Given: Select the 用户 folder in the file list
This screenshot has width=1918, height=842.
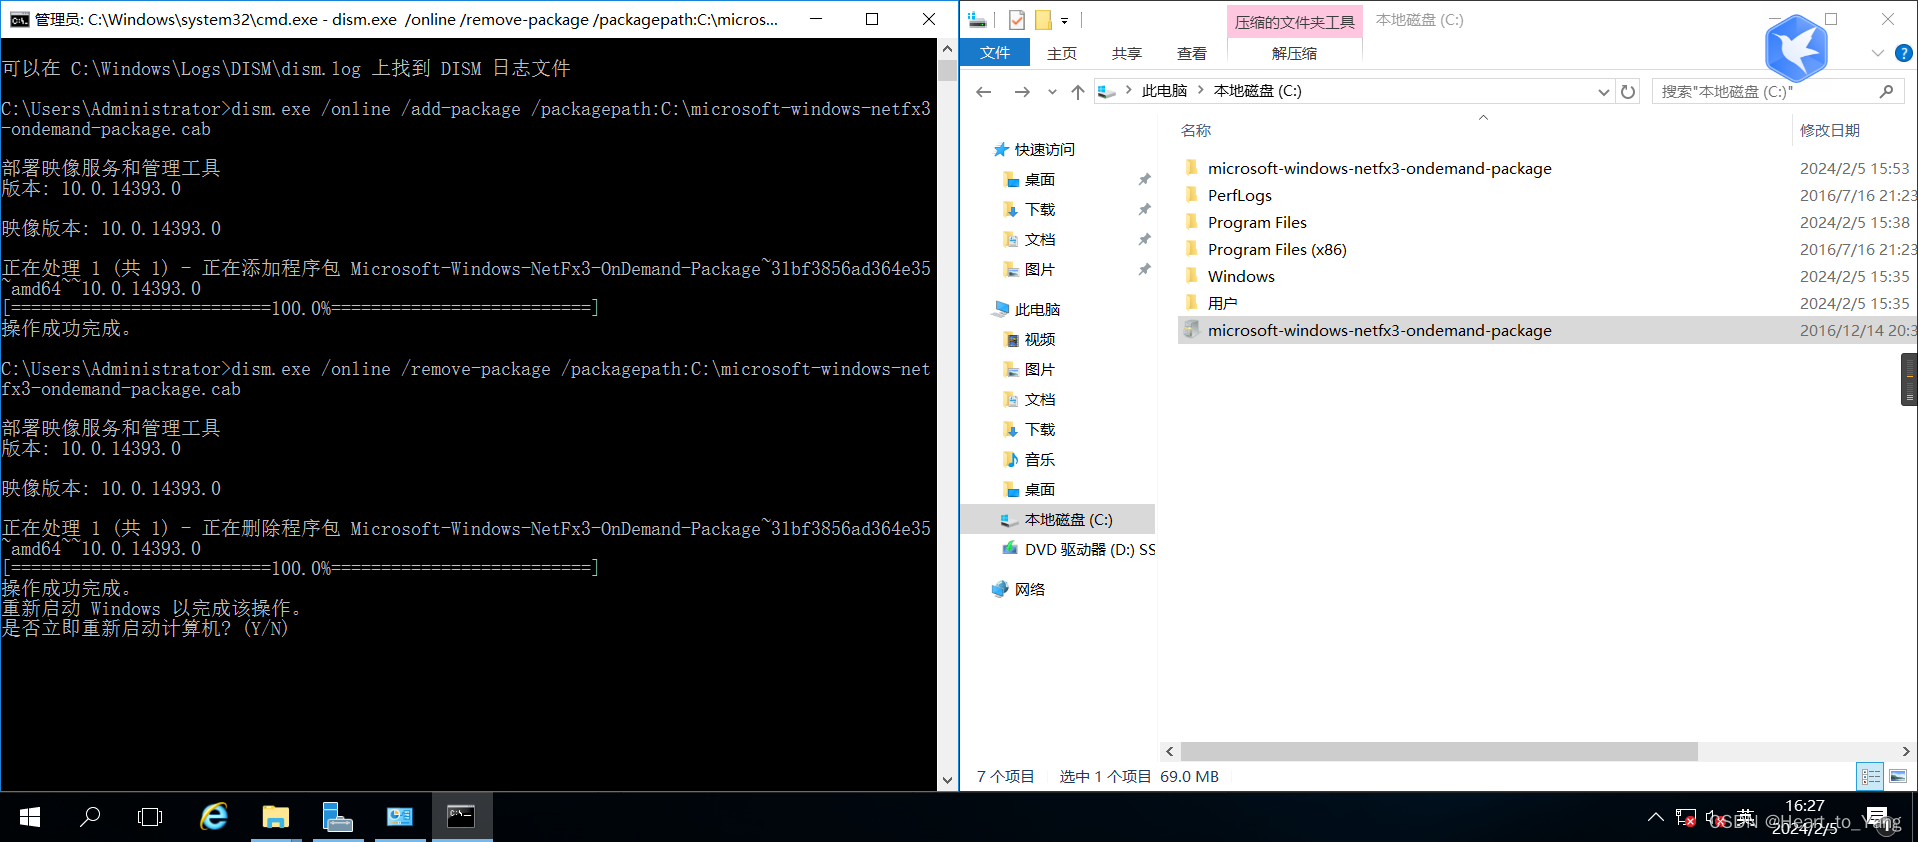Looking at the screenshot, I should [1222, 304].
